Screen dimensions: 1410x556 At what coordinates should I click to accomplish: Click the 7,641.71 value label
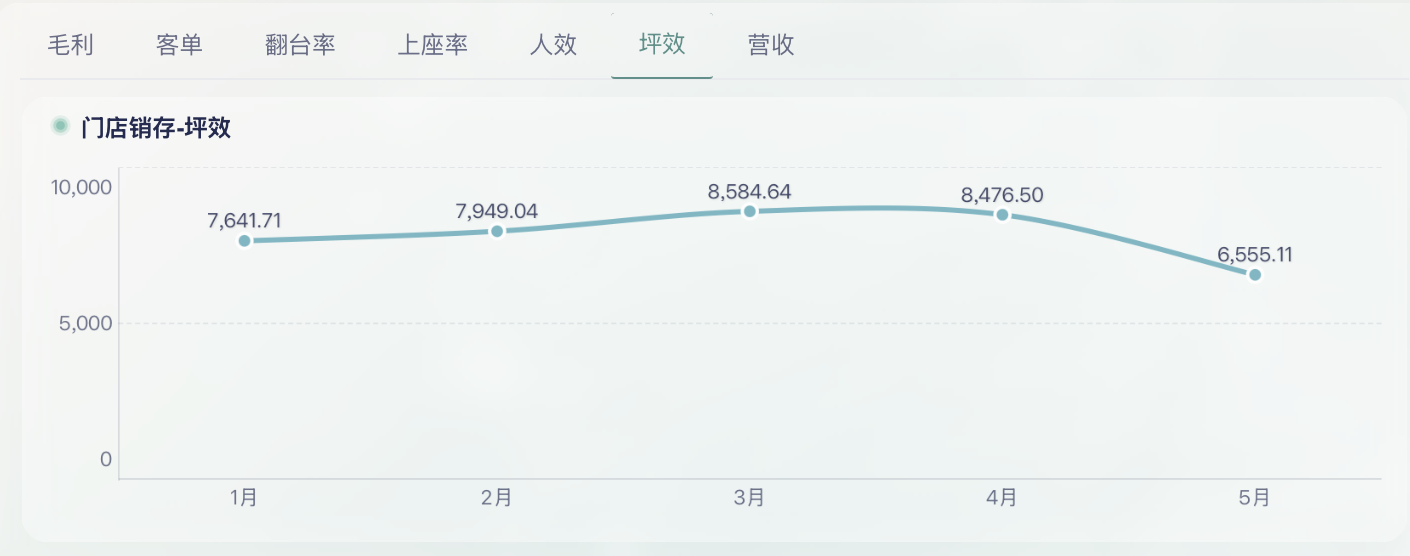(244, 221)
